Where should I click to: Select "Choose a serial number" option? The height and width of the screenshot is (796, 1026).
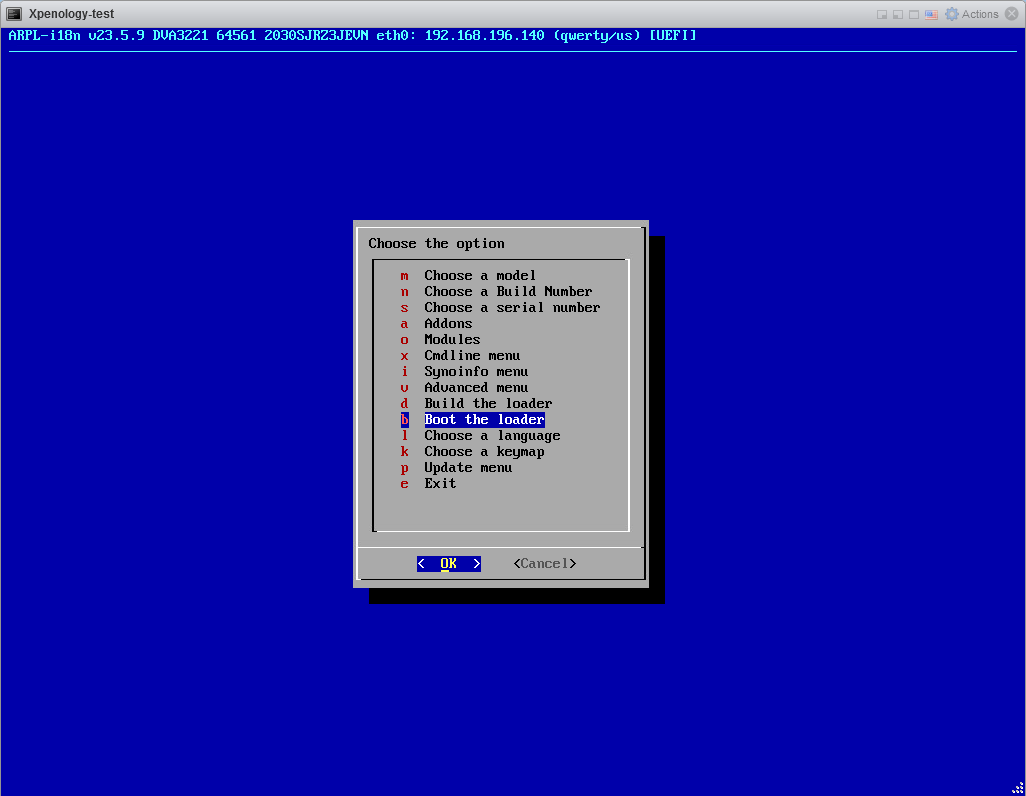(x=512, y=307)
